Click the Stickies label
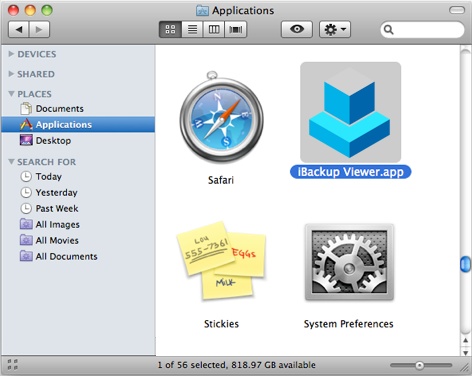Screen dimensions: 472x376 (221, 324)
